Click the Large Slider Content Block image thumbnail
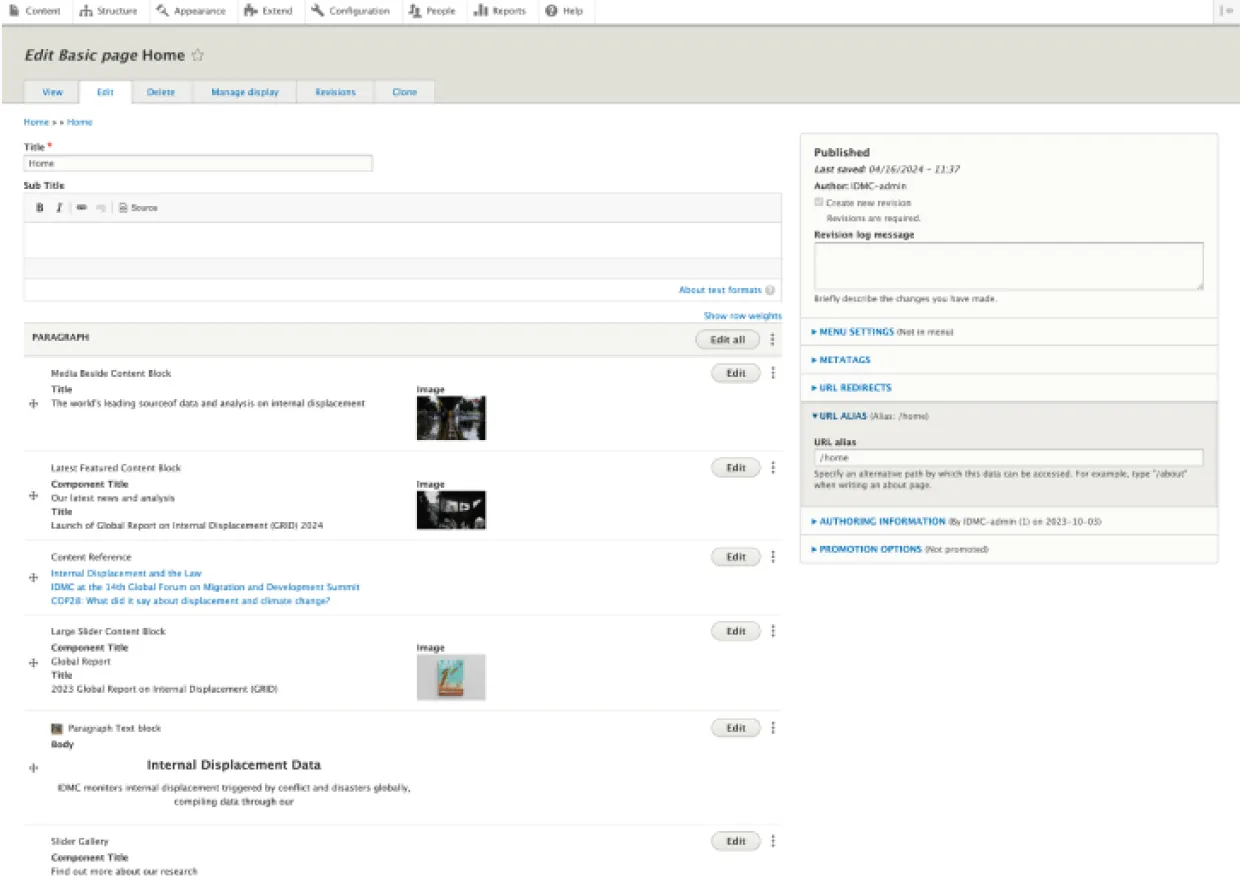The width and height of the screenshot is (1240, 880). (451, 677)
